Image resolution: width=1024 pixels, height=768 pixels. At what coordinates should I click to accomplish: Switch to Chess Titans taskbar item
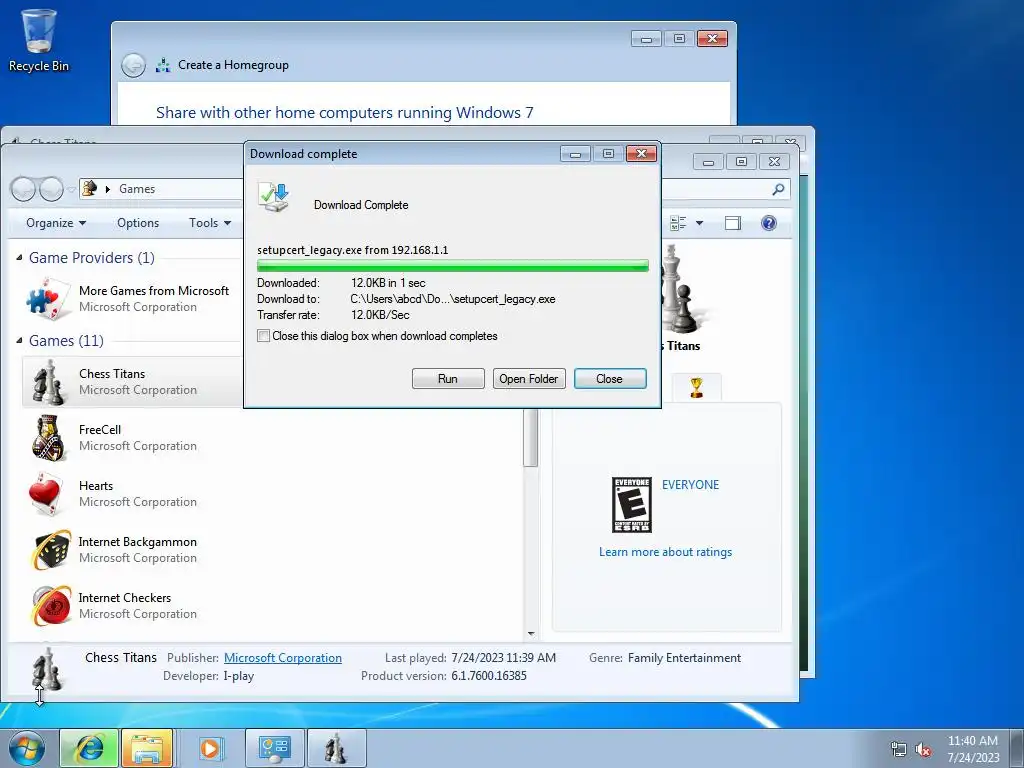pyautogui.click(x=336, y=748)
